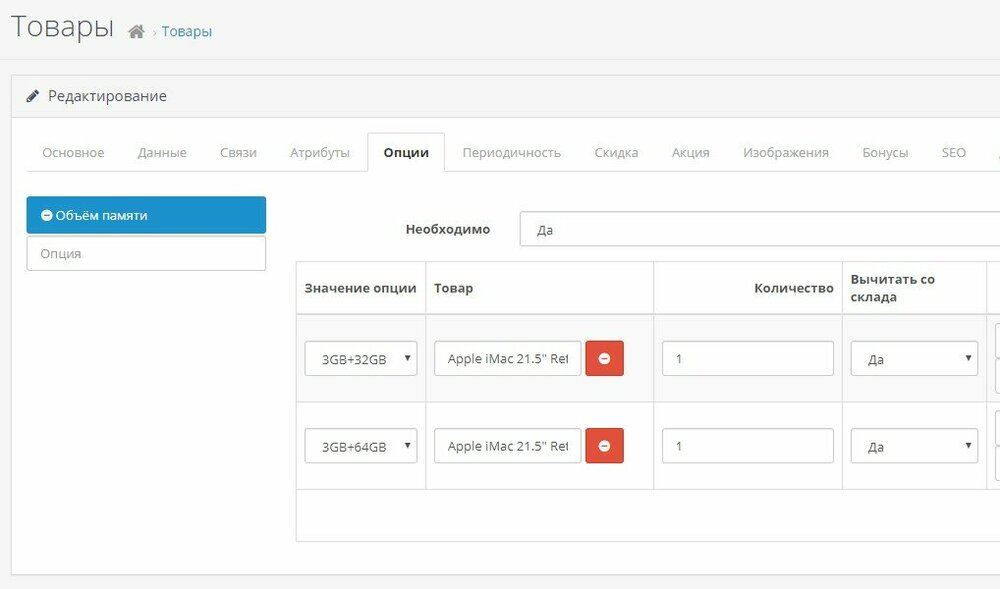Go to the Периодичность tab
1000x589 pixels.
tap(511, 153)
